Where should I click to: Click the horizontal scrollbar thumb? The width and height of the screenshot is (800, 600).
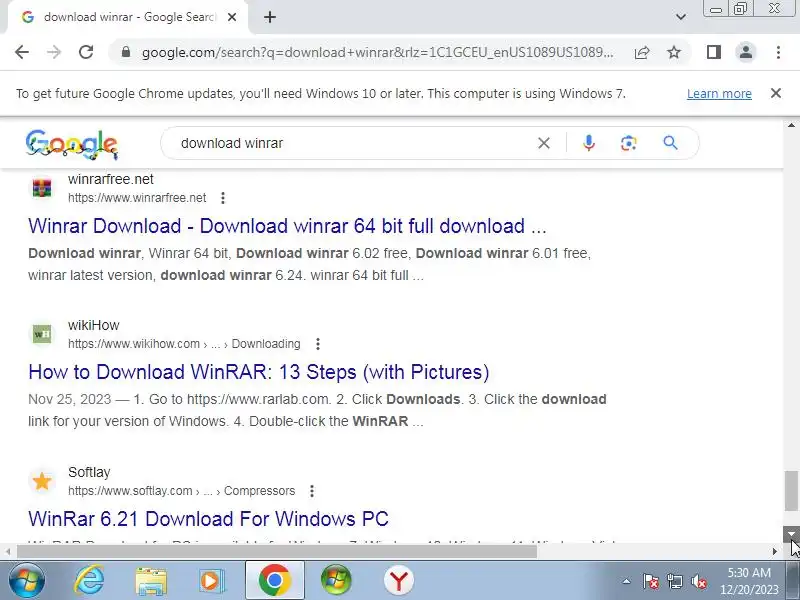pyautogui.click(x=277, y=552)
